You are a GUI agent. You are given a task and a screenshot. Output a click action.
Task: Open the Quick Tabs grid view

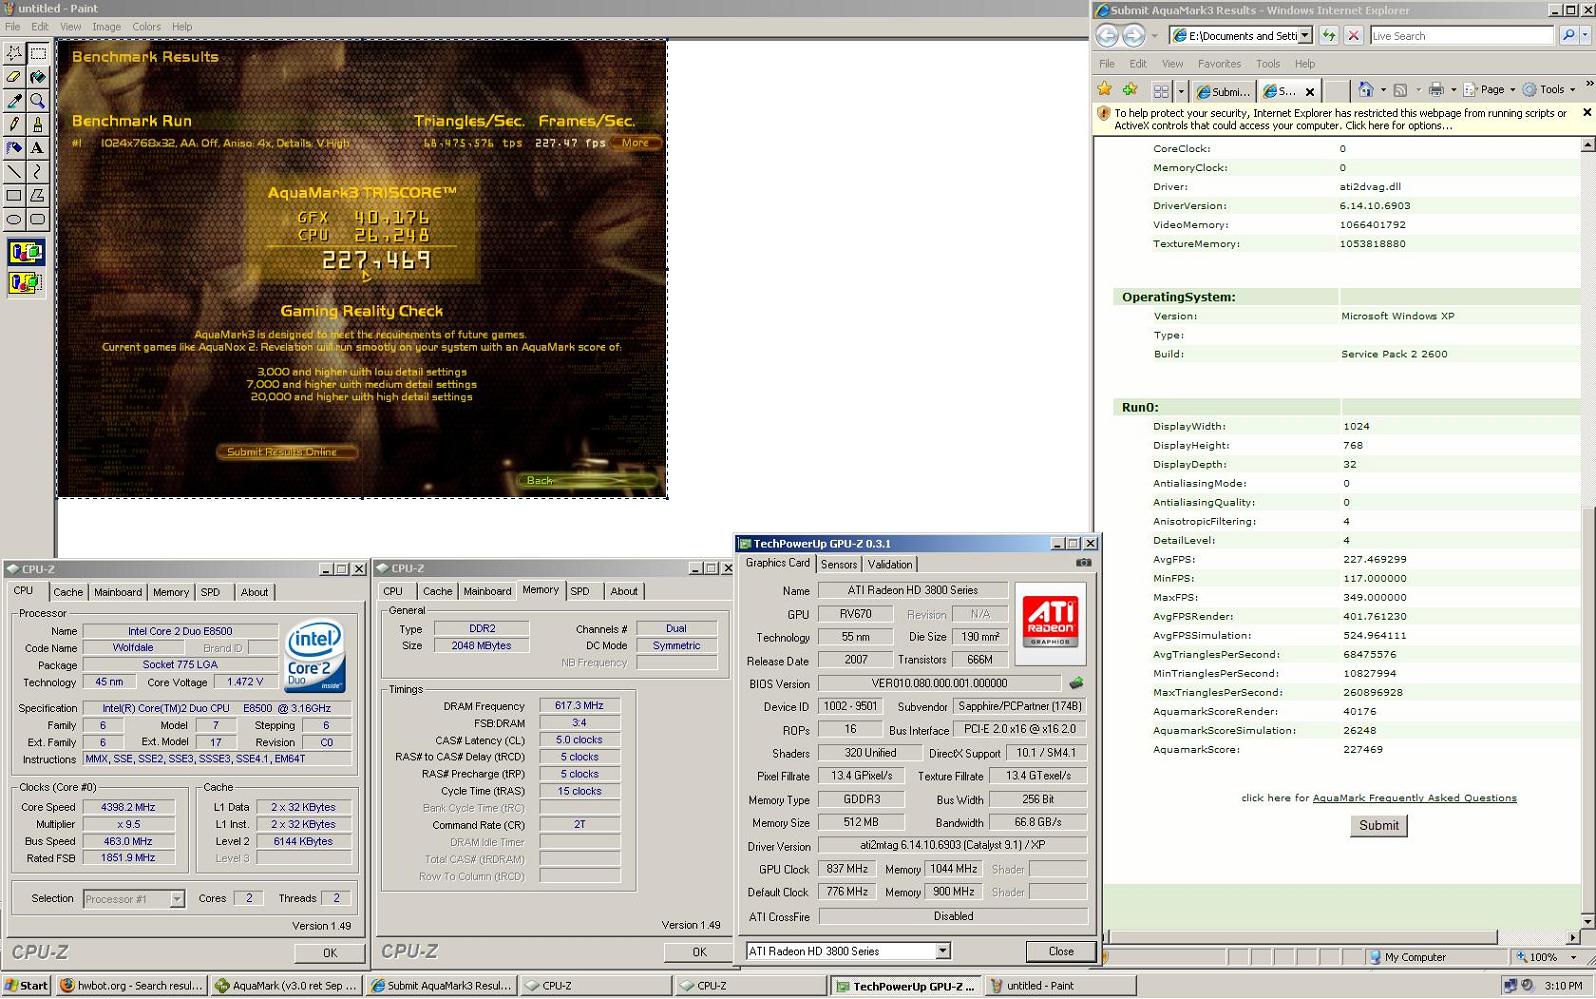click(x=1161, y=91)
